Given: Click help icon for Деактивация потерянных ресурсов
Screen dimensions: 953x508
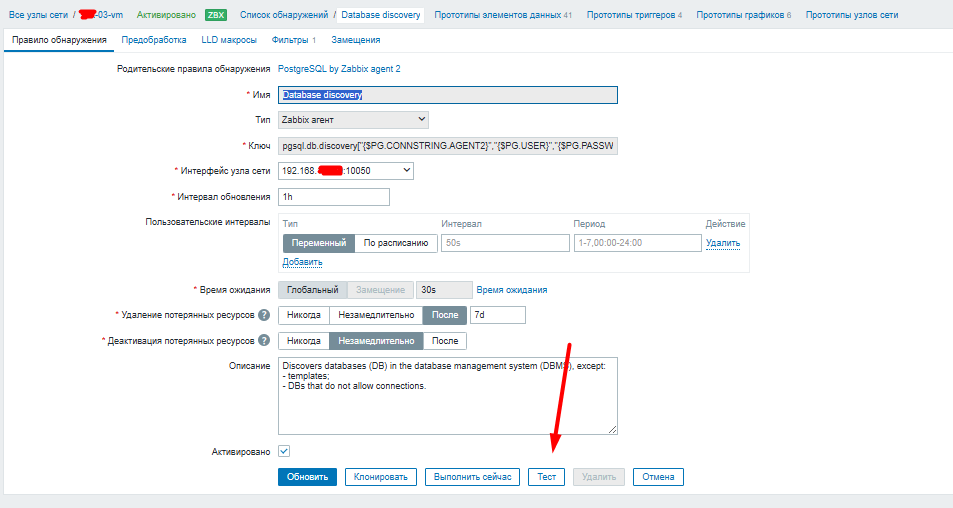Looking at the screenshot, I should coord(264,340).
